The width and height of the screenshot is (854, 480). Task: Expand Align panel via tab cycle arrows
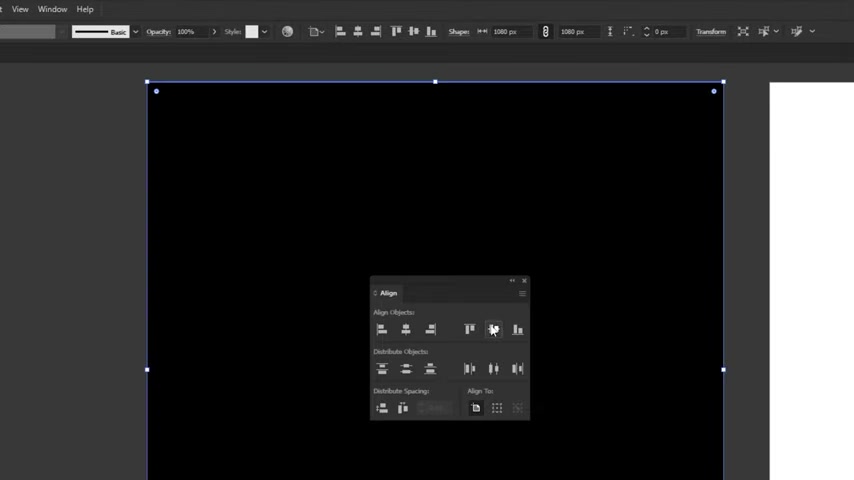375,293
